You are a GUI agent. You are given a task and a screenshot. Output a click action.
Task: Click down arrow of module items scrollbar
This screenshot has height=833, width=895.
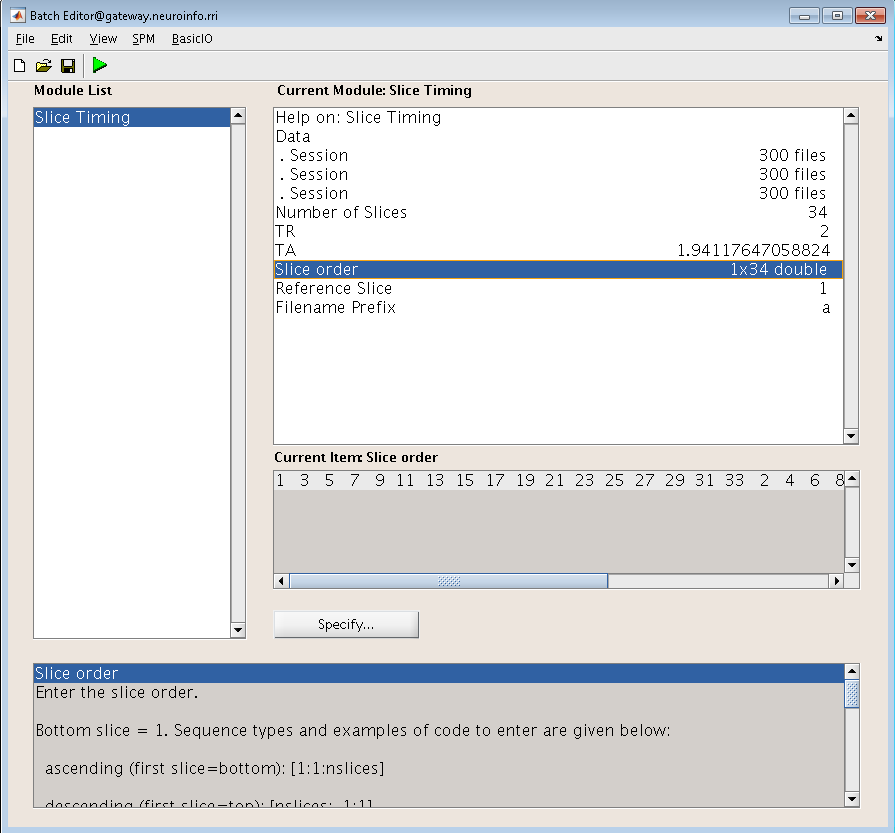pyautogui.click(x=851, y=436)
